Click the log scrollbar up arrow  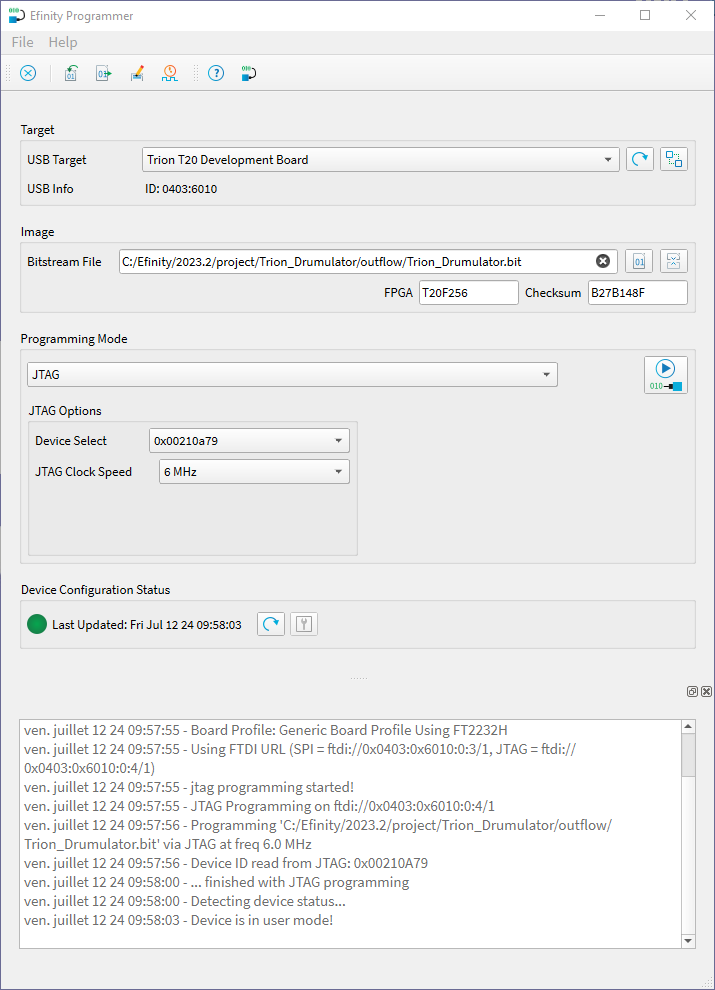(688, 726)
